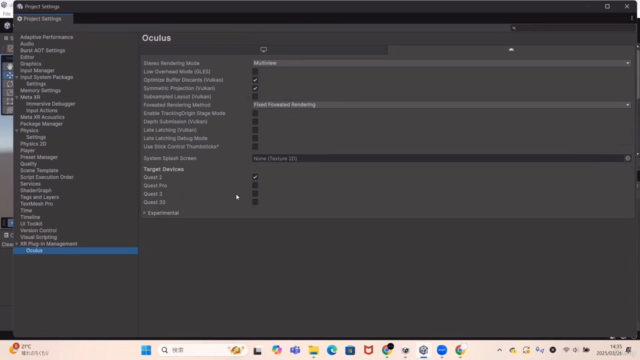Select Adaptive Performance settings
The width and height of the screenshot is (640, 360).
point(47,37)
